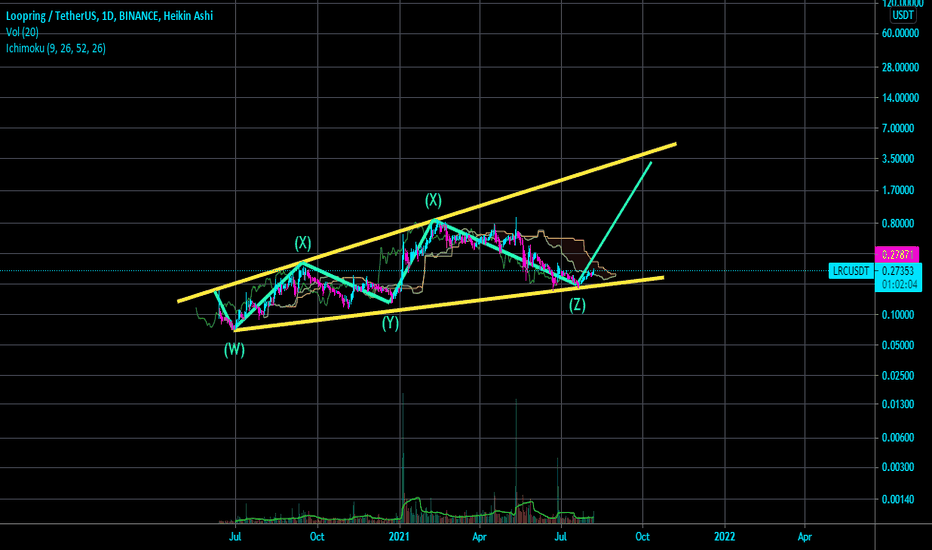Click the 28.00000 price axis level
Screen dimensions: 932x550
[x=900, y=67]
